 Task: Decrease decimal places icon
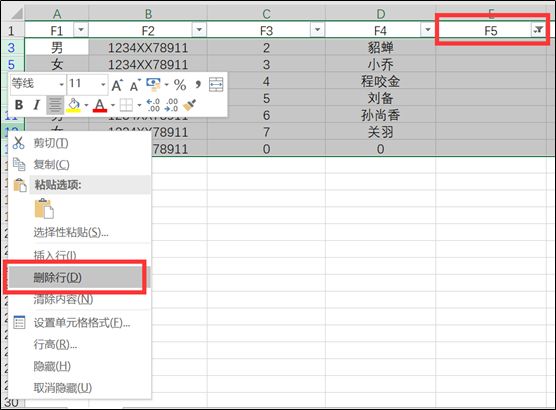(172, 105)
